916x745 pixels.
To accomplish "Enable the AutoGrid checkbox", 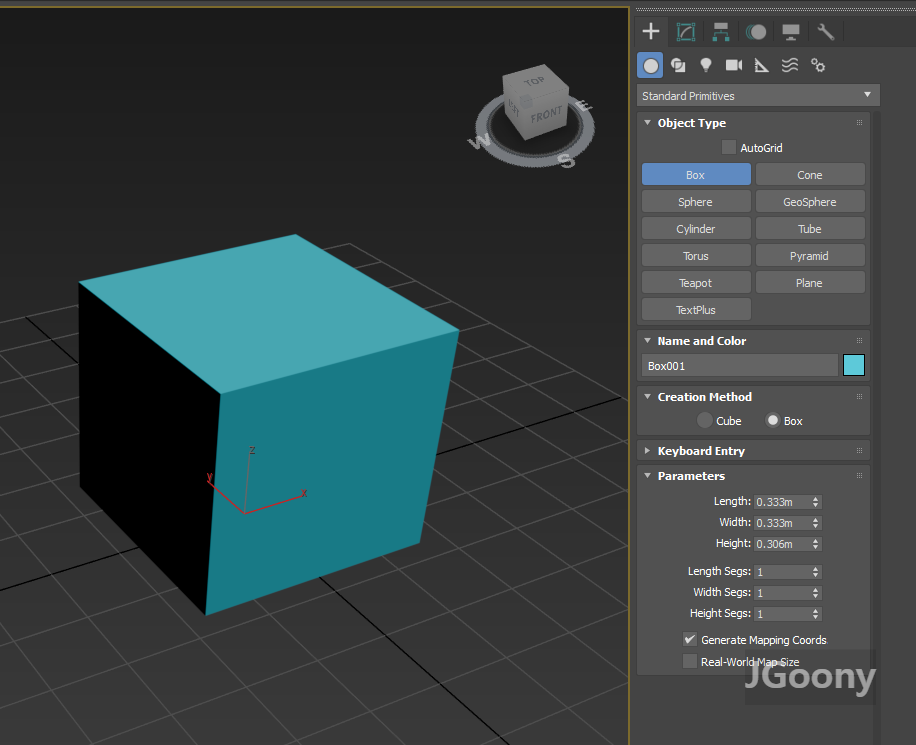I will (728, 147).
